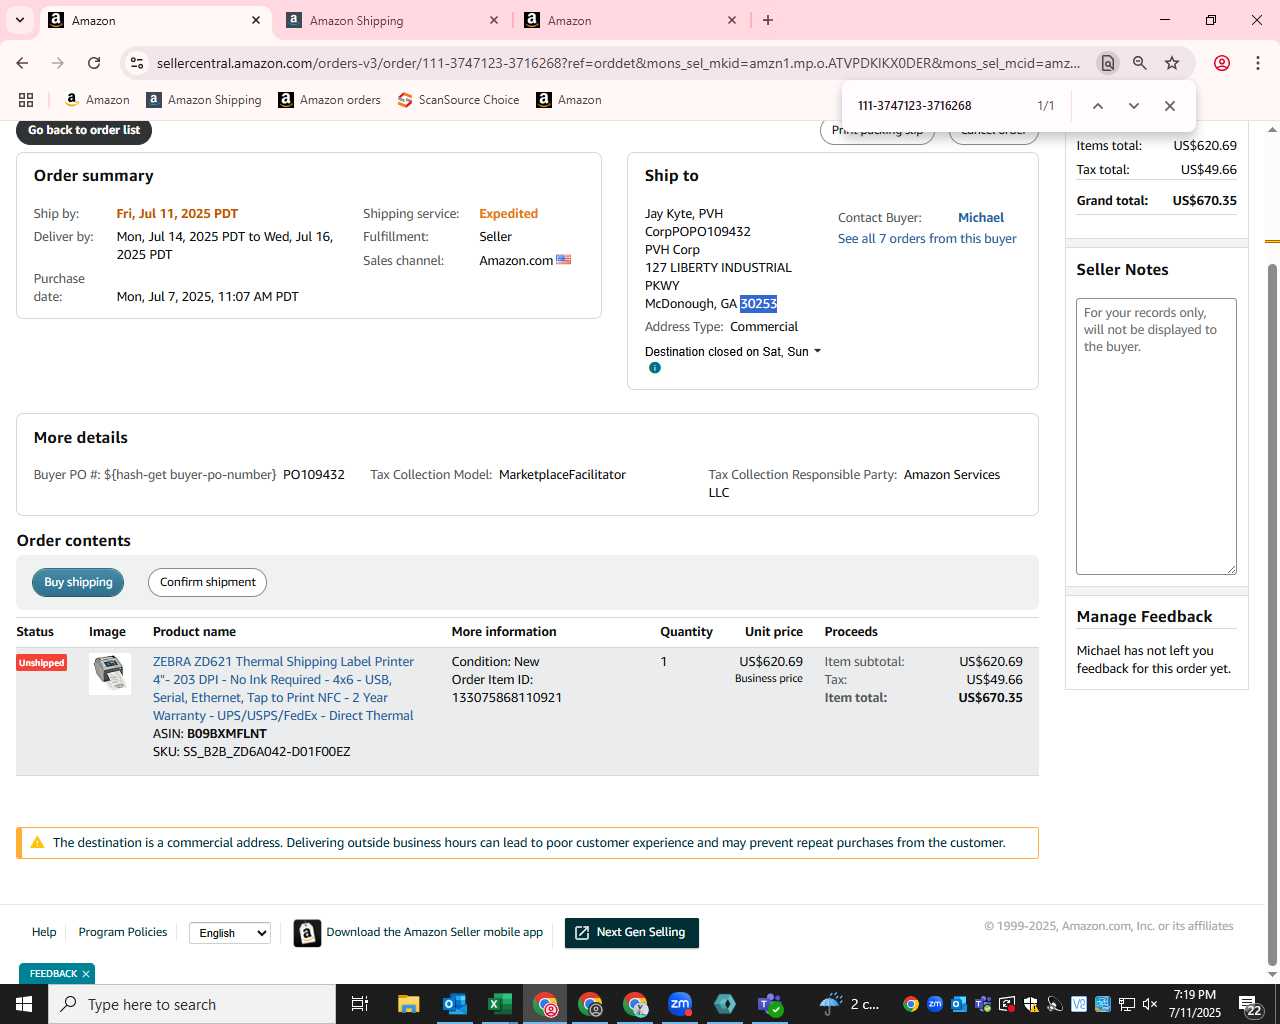The width and height of the screenshot is (1280, 1024).
Task: Click the order item ID 133075868110921
Action: pos(507,698)
